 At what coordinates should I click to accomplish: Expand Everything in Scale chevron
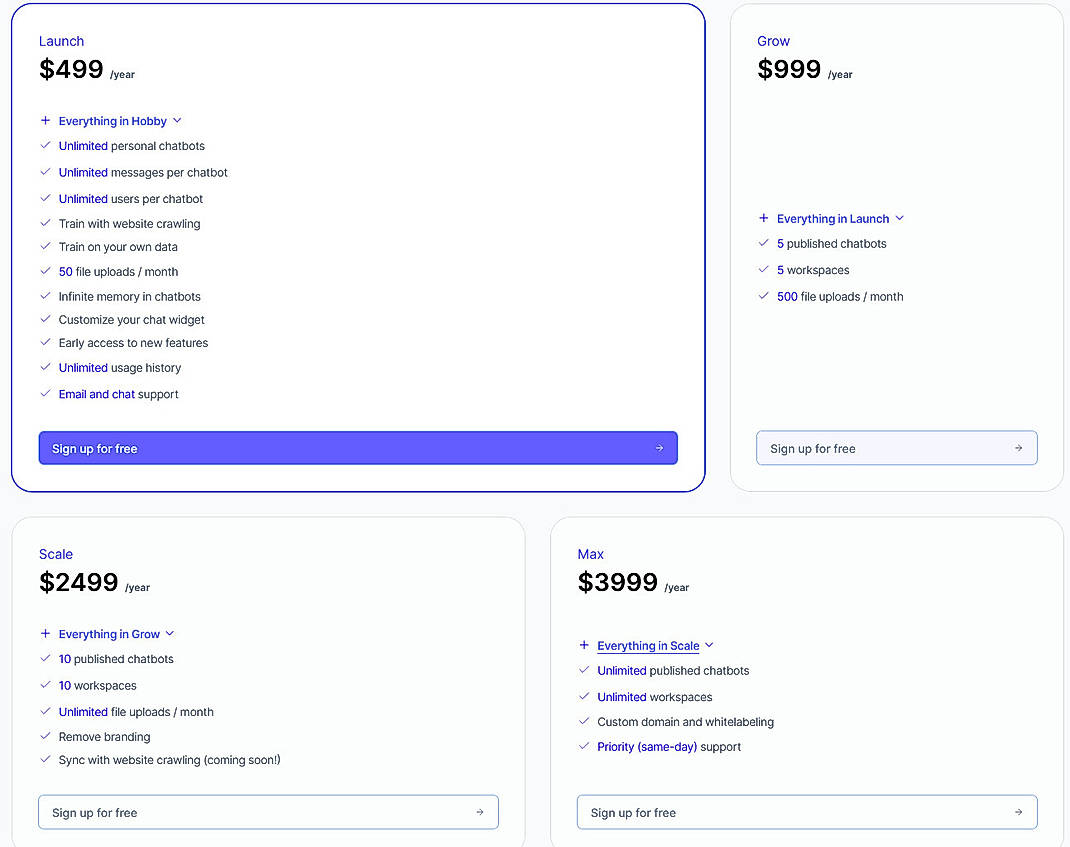pyautogui.click(x=709, y=646)
